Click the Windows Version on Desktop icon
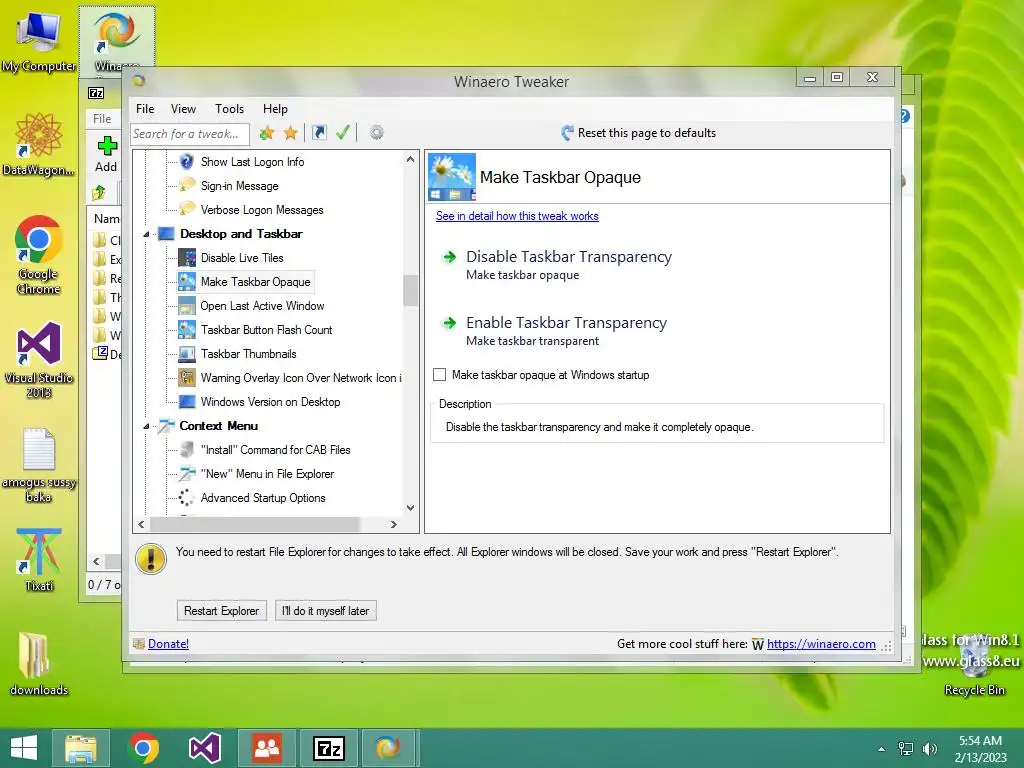The image size is (1024, 768). pyautogui.click(x=187, y=402)
